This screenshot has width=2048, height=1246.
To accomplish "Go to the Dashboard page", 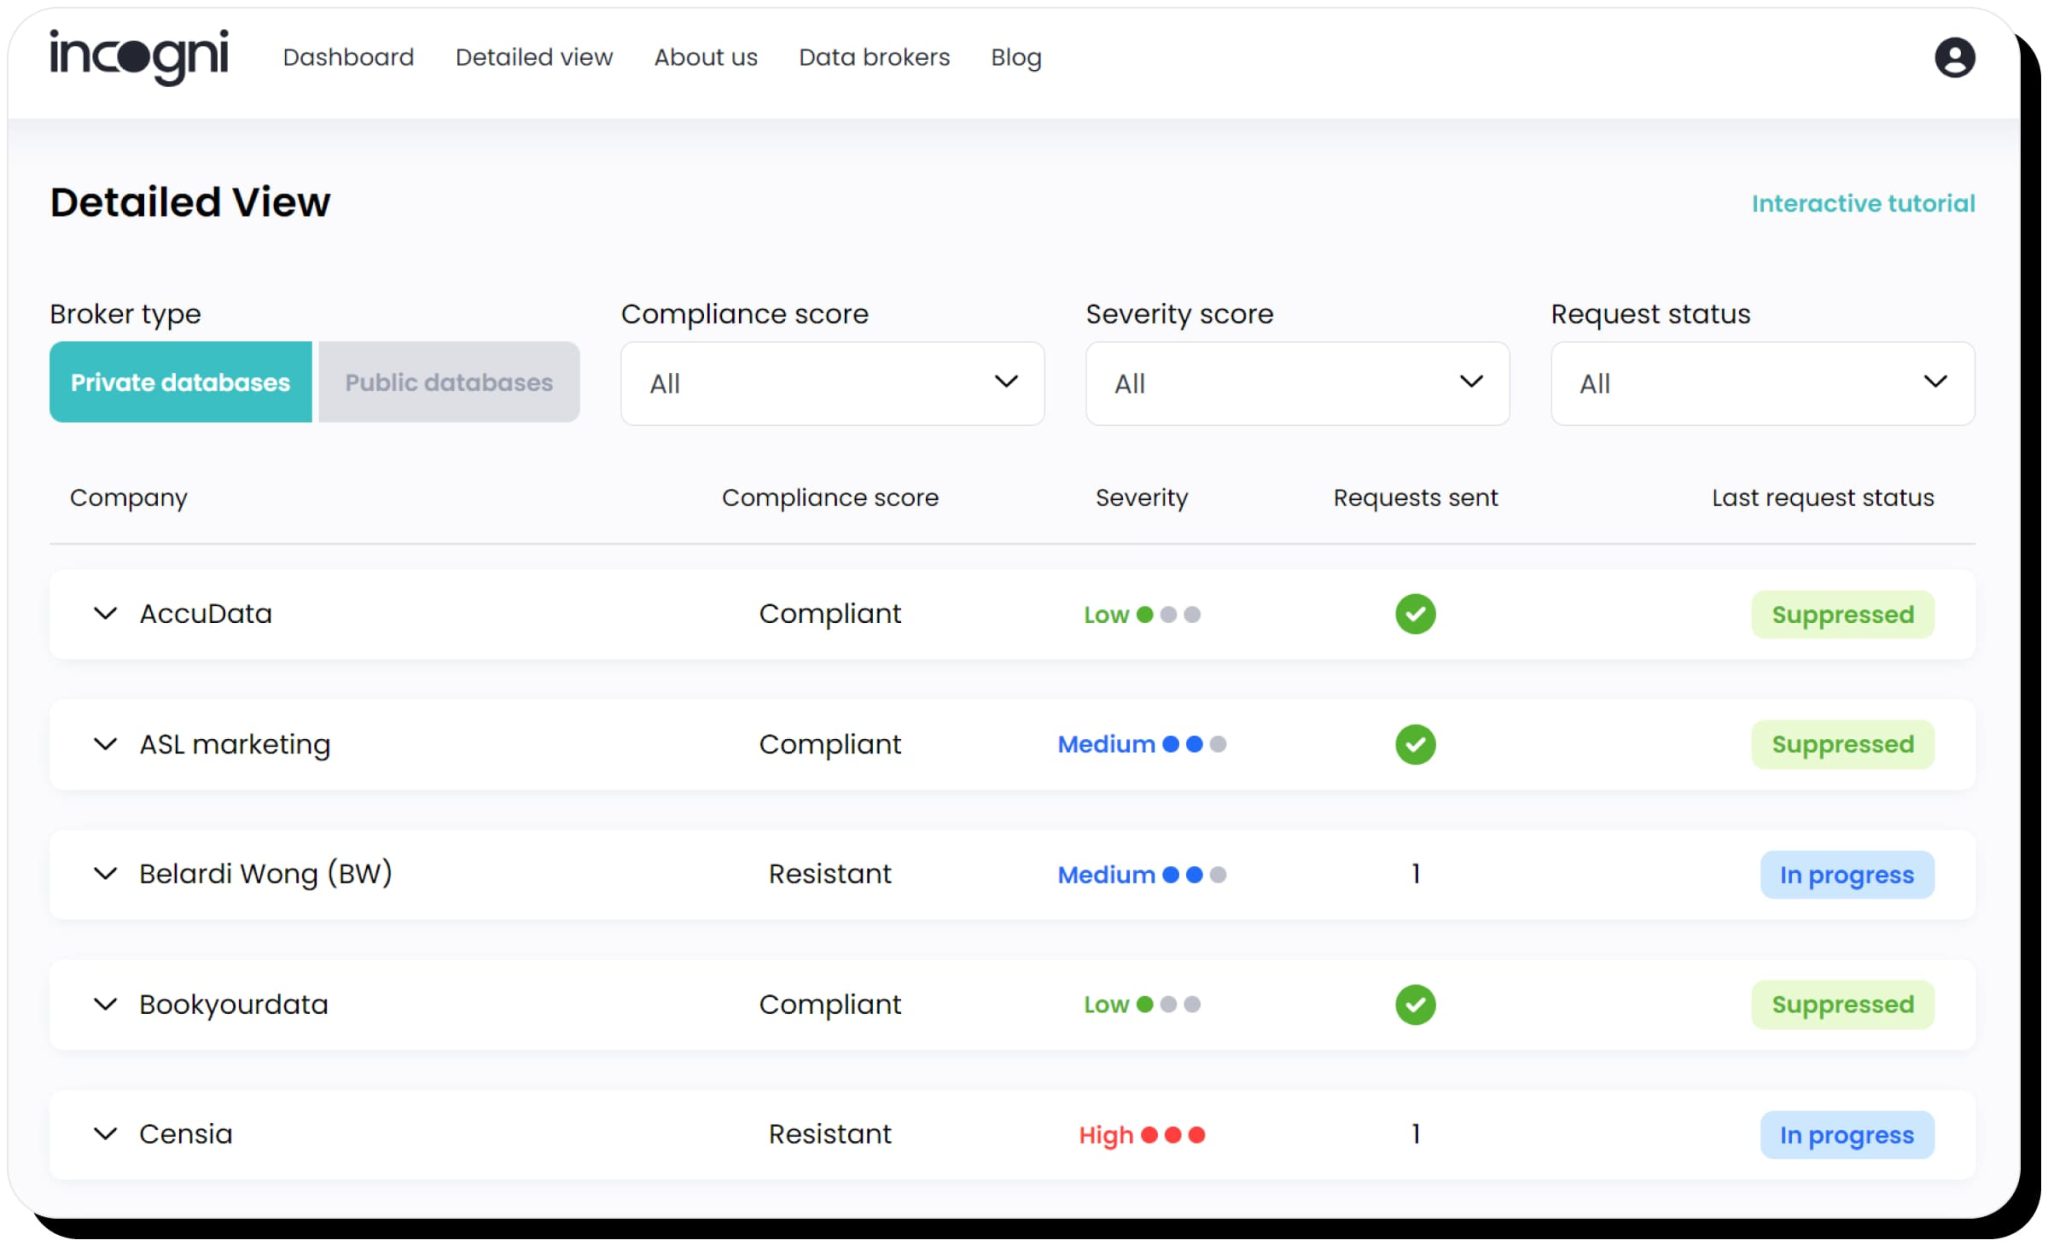I will click(x=348, y=57).
